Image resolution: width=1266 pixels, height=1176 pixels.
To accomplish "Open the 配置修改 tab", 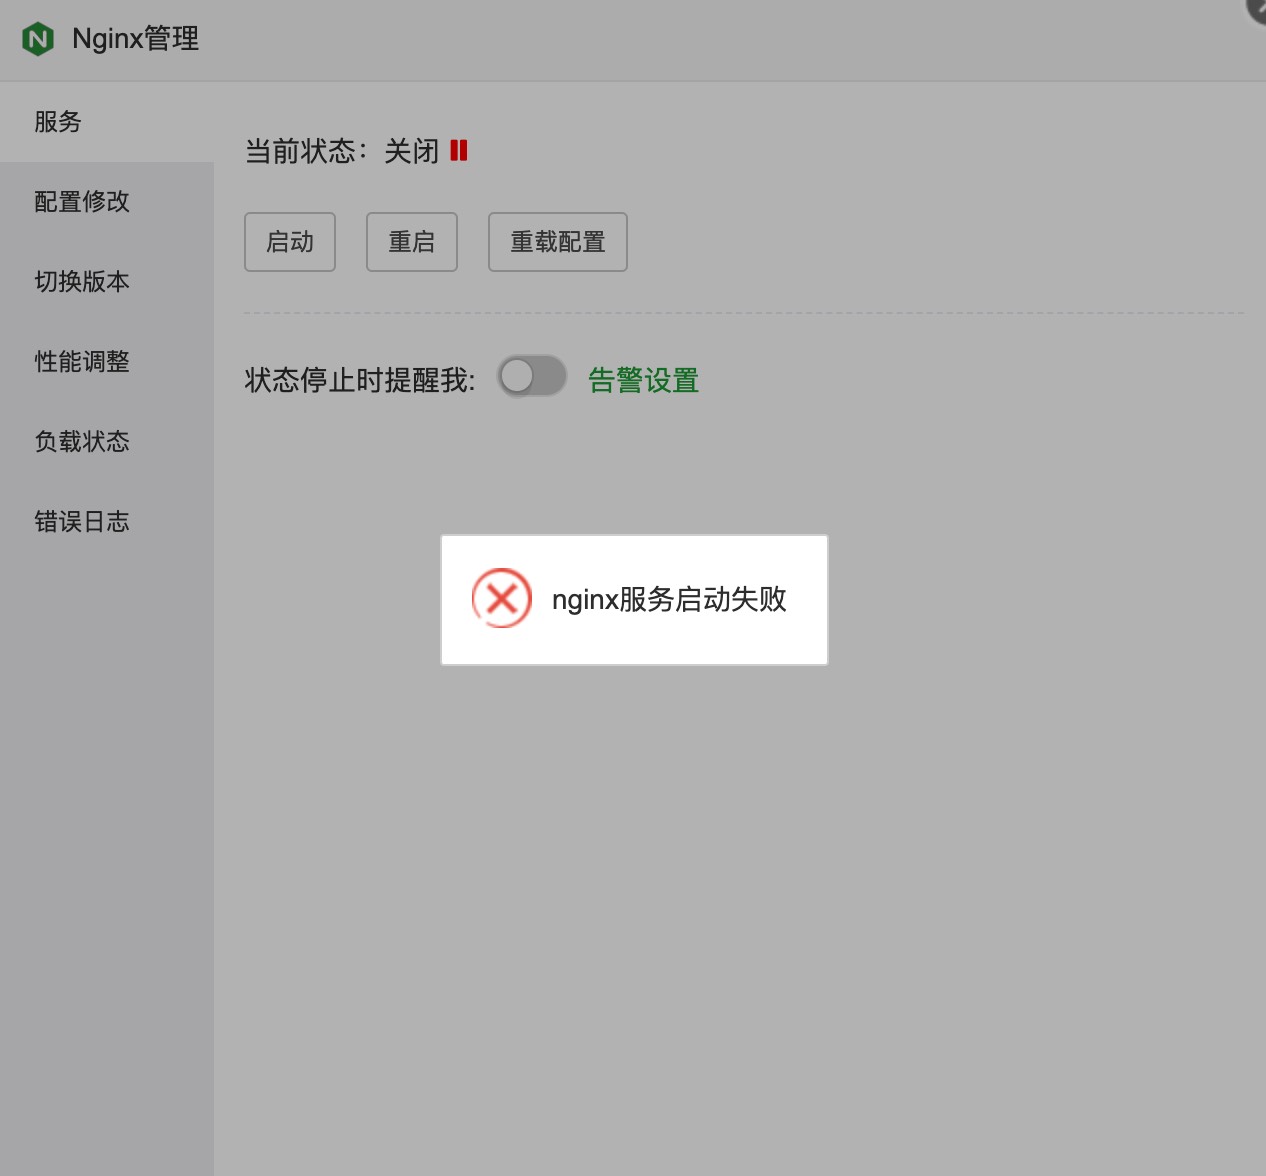I will click(107, 202).
